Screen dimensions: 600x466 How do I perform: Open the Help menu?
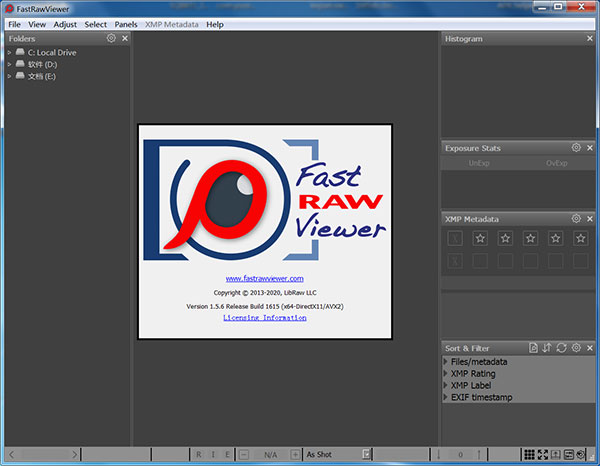215,24
